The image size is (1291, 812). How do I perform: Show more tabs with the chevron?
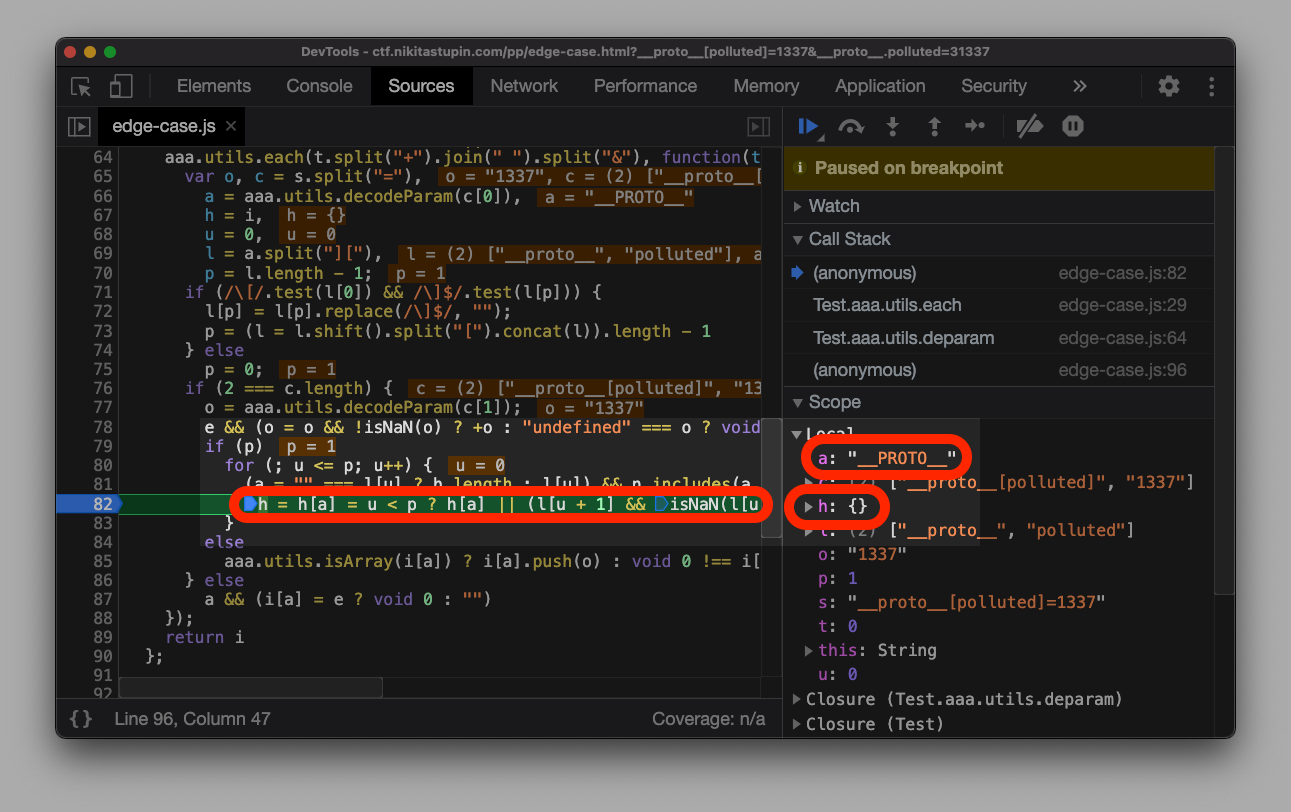[x=1080, y=87]
